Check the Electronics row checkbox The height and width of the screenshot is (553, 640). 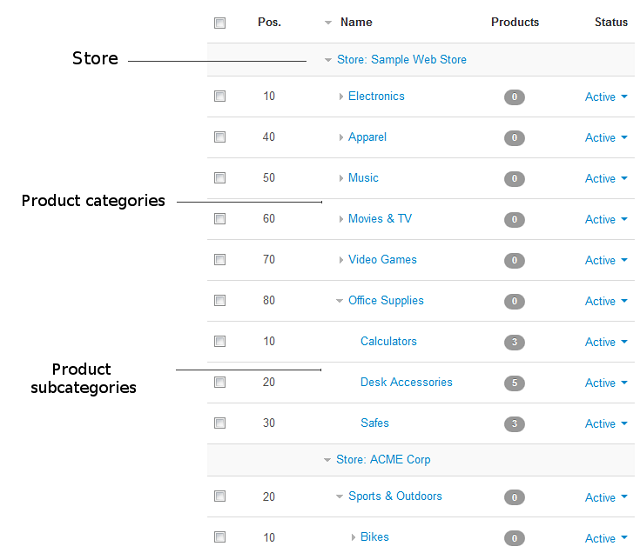coord(220,96)
